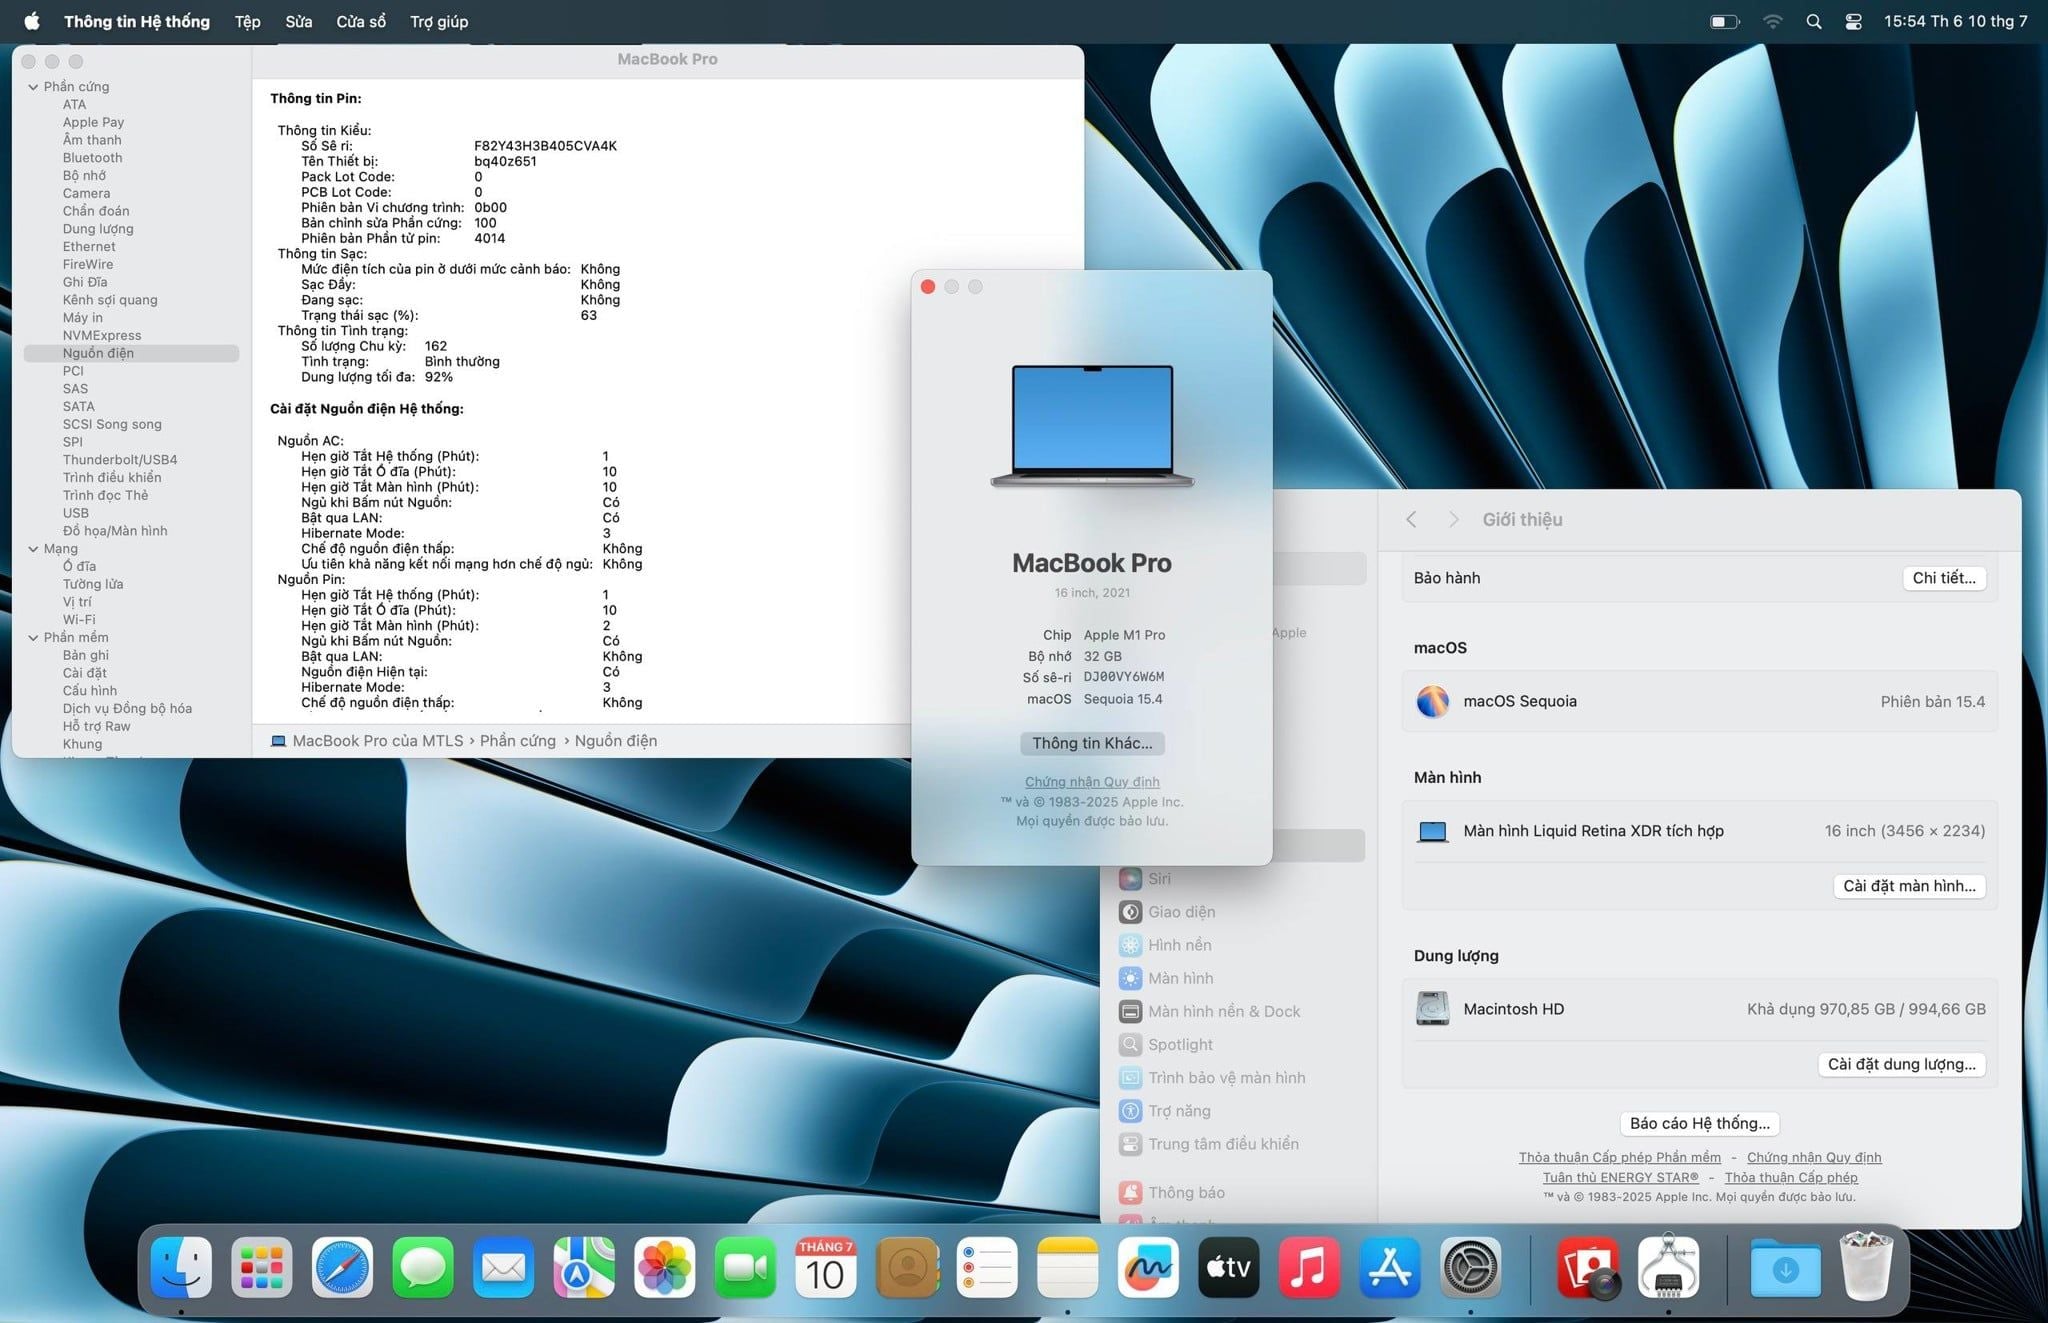Open Thỏa thuận Cấp phép Phần mềm link

[x=1620, y=1157]
